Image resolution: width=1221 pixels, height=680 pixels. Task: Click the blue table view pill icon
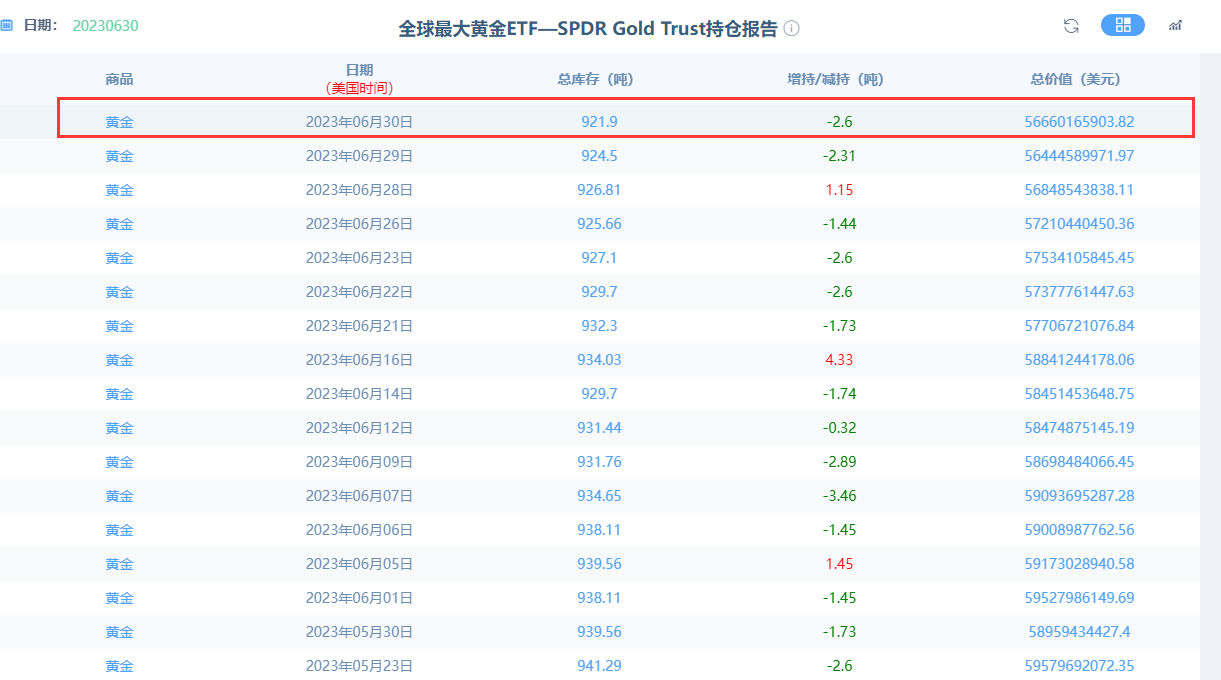coord(1122,25)
